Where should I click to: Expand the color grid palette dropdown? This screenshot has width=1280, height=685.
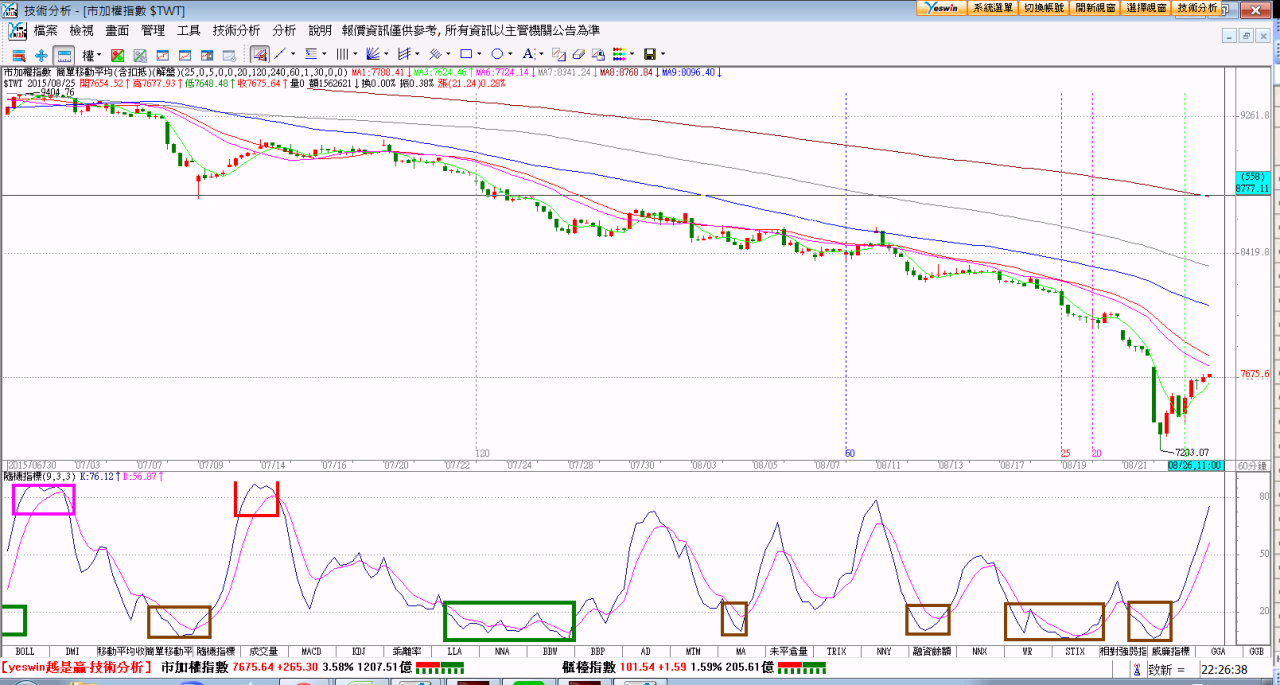(632, 54)
